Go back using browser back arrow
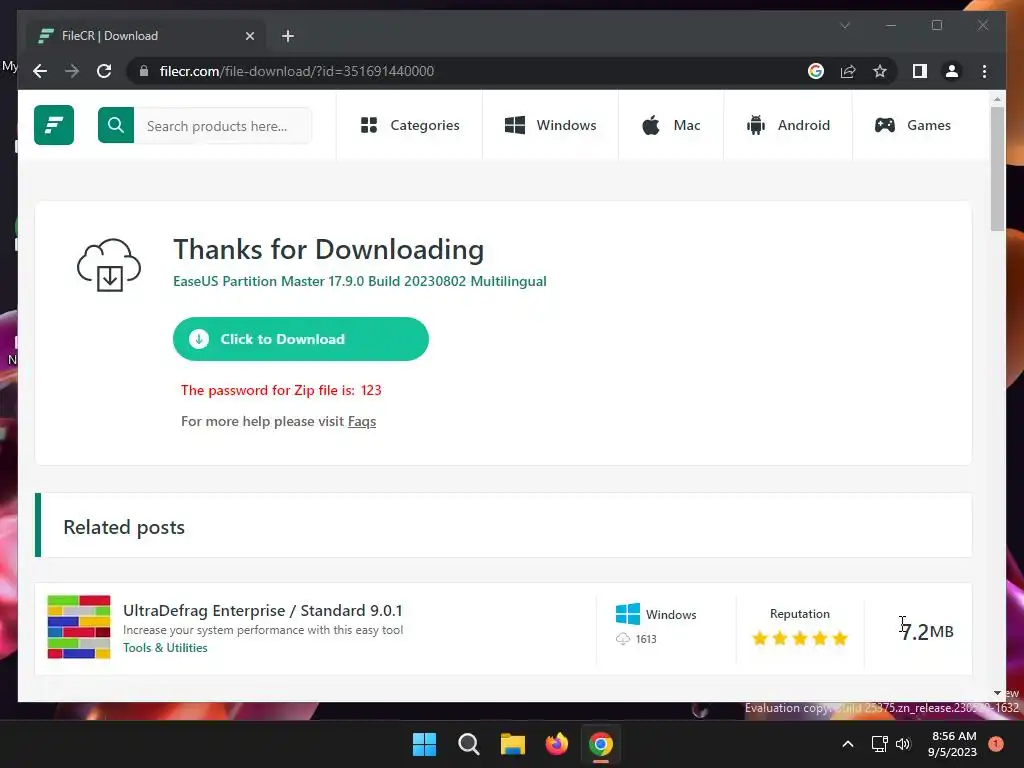Image resolution: width=1024 pixels, height=768 pixels. (x=40, y=71)
